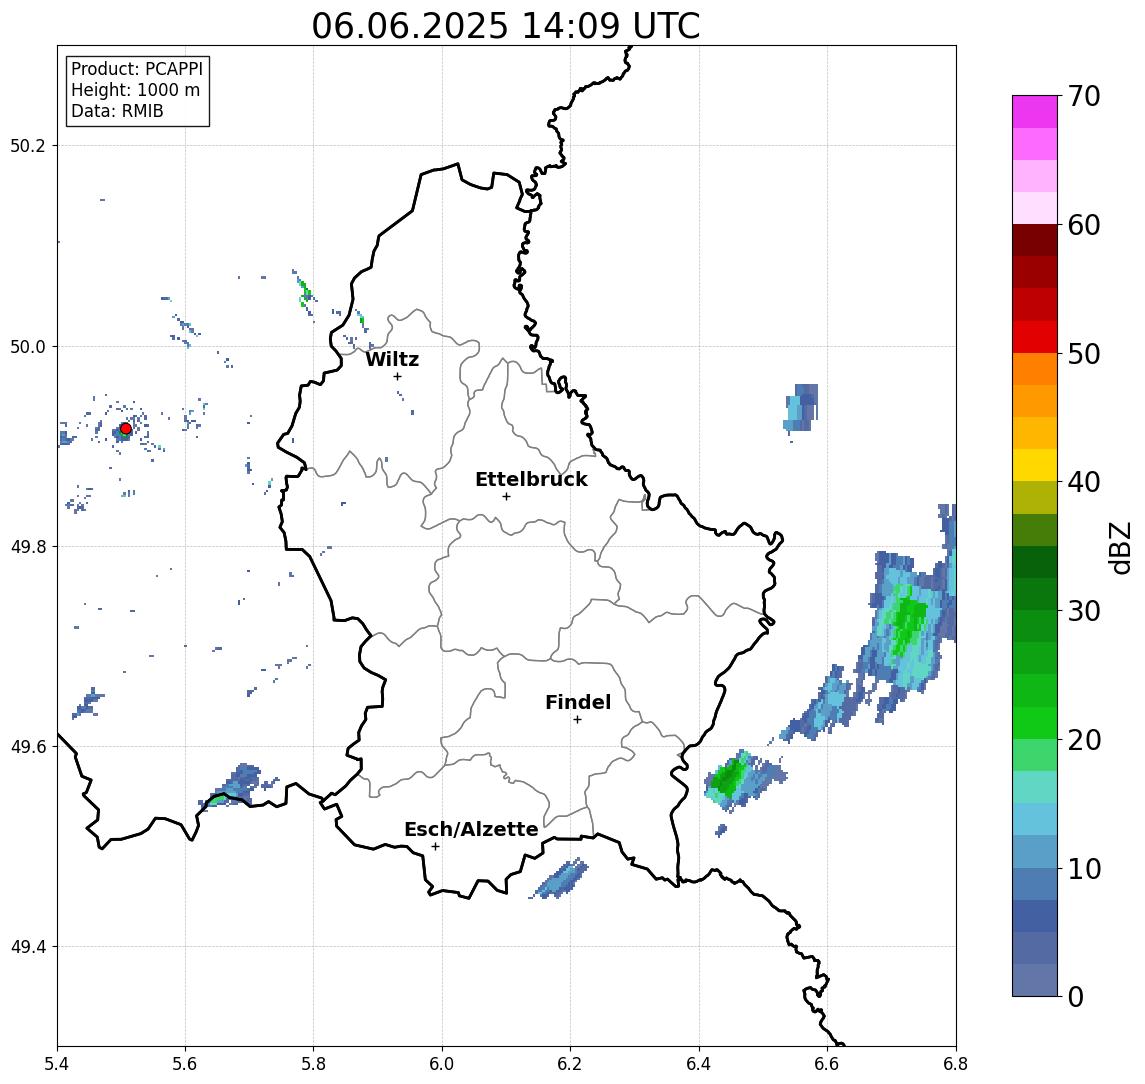
Task: Click the longitude tick label 6.6
Action: tap(827, 1064)
